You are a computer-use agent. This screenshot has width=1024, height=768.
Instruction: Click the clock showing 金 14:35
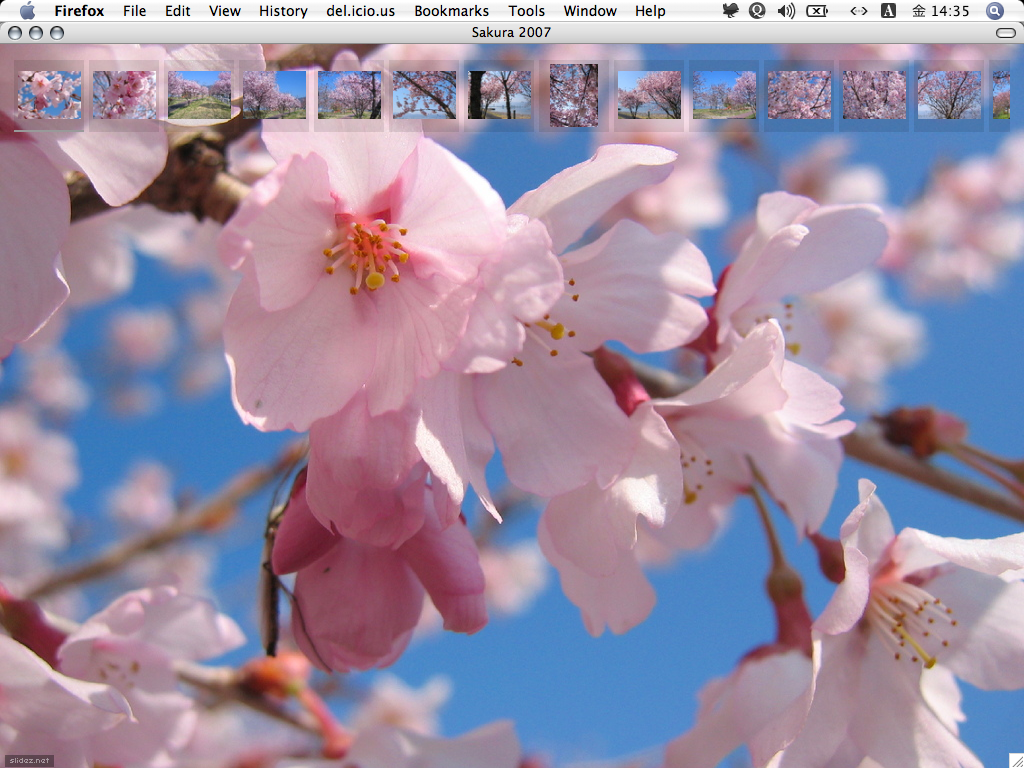(x=940, y=11)
